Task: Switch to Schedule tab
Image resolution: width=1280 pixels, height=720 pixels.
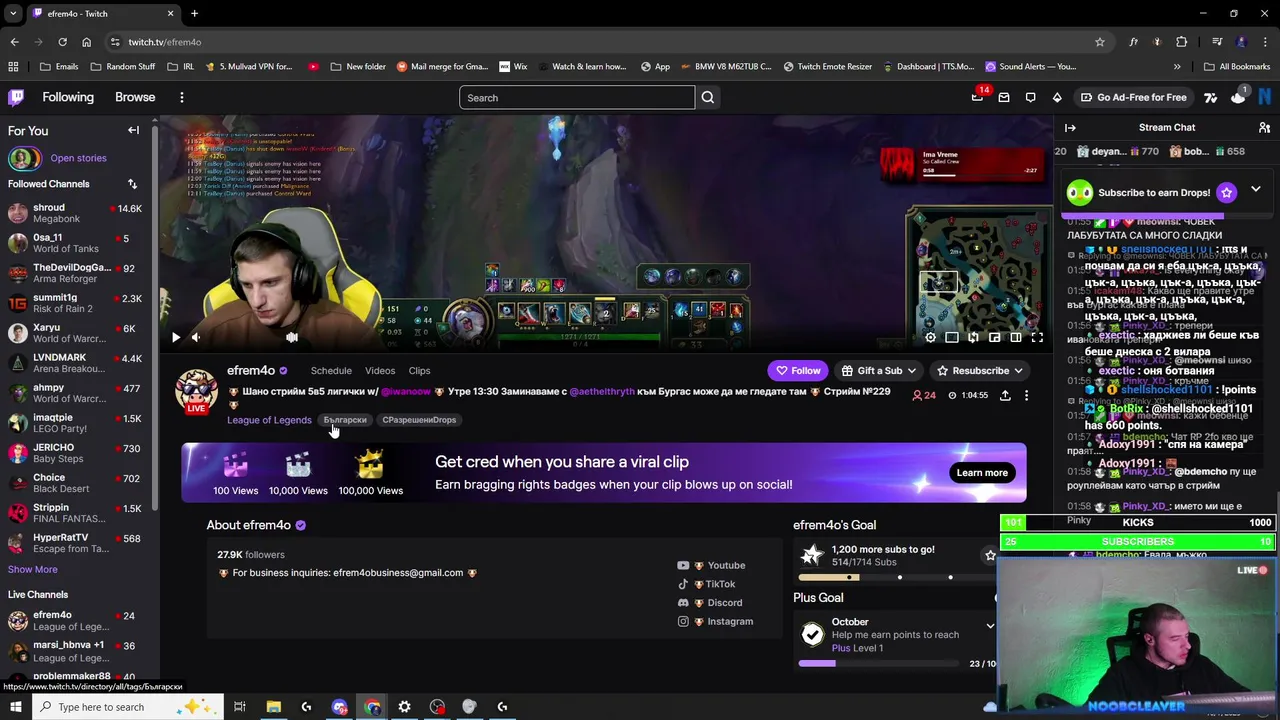Action: click(x=331, y=370)
